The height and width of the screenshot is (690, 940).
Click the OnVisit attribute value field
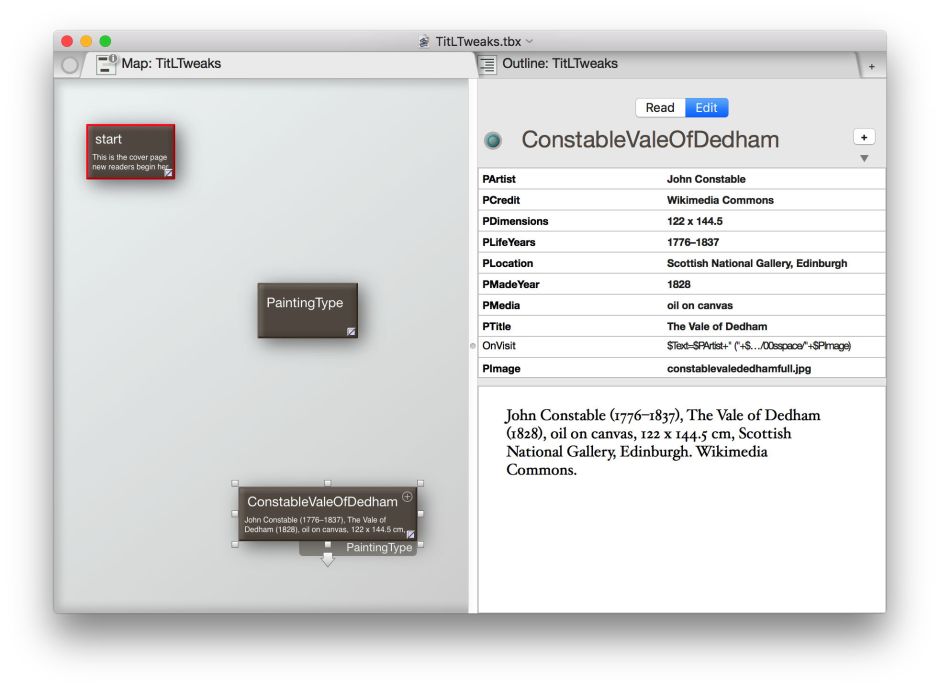coord(758,346)
